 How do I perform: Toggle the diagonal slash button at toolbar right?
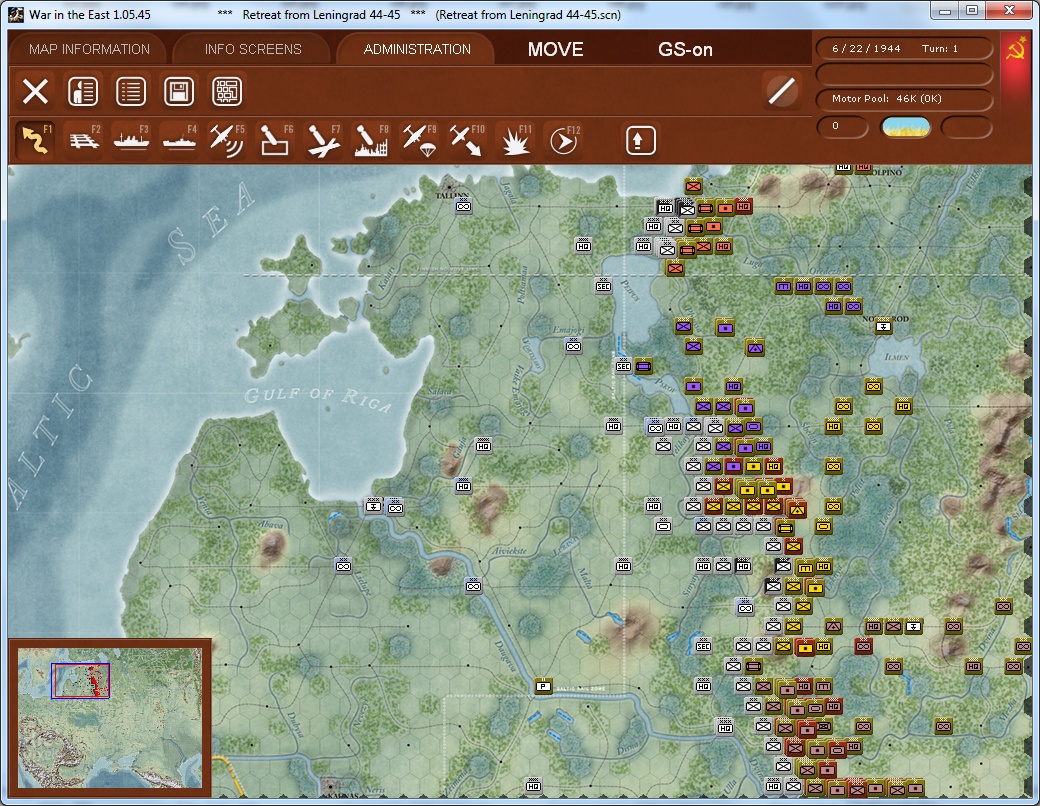click(782, 91)
